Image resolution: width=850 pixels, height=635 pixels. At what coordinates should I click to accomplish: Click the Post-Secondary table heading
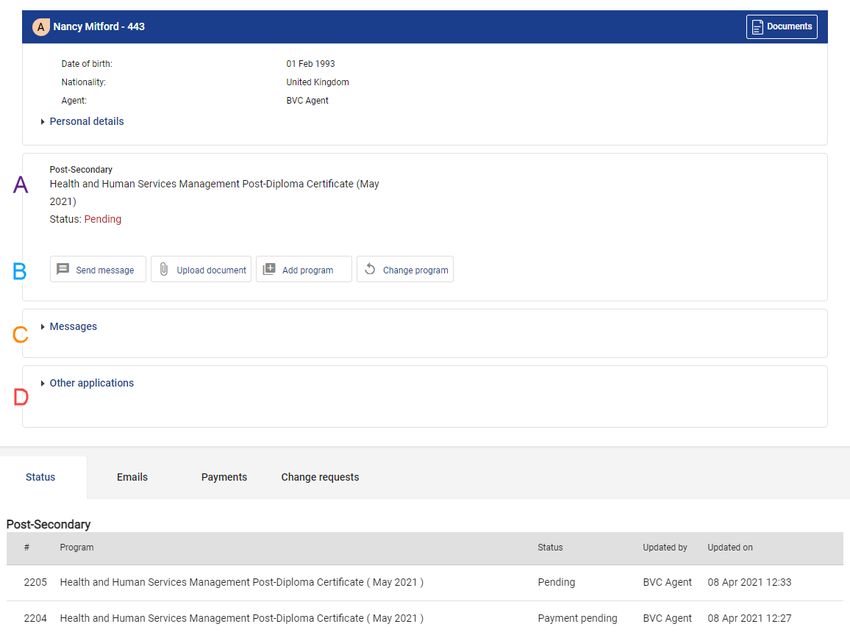[48, 524]
